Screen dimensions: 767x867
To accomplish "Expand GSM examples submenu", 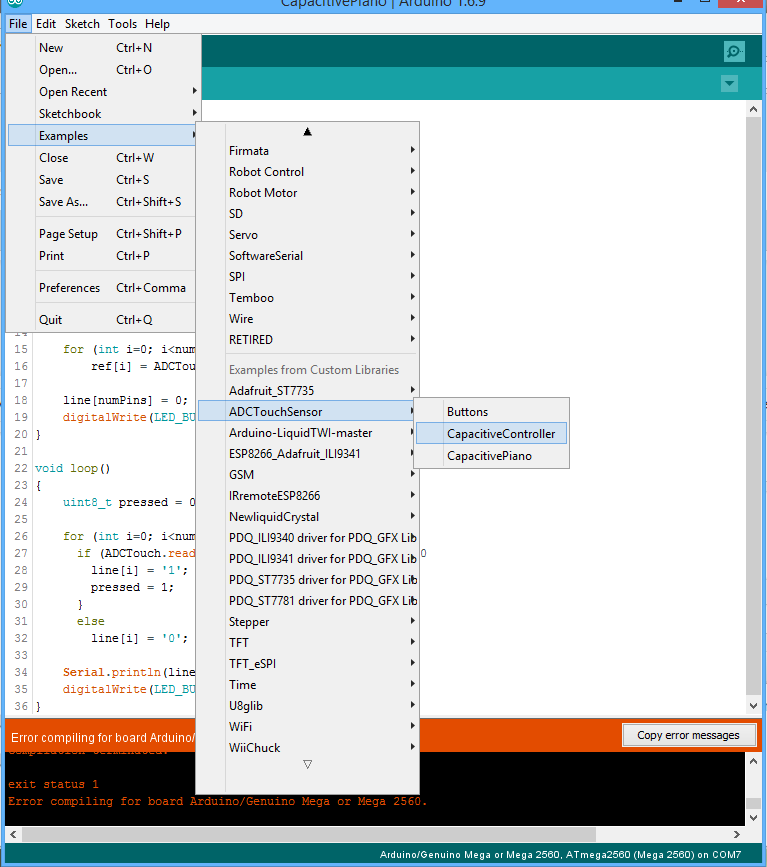I will [x=308, y=474].
